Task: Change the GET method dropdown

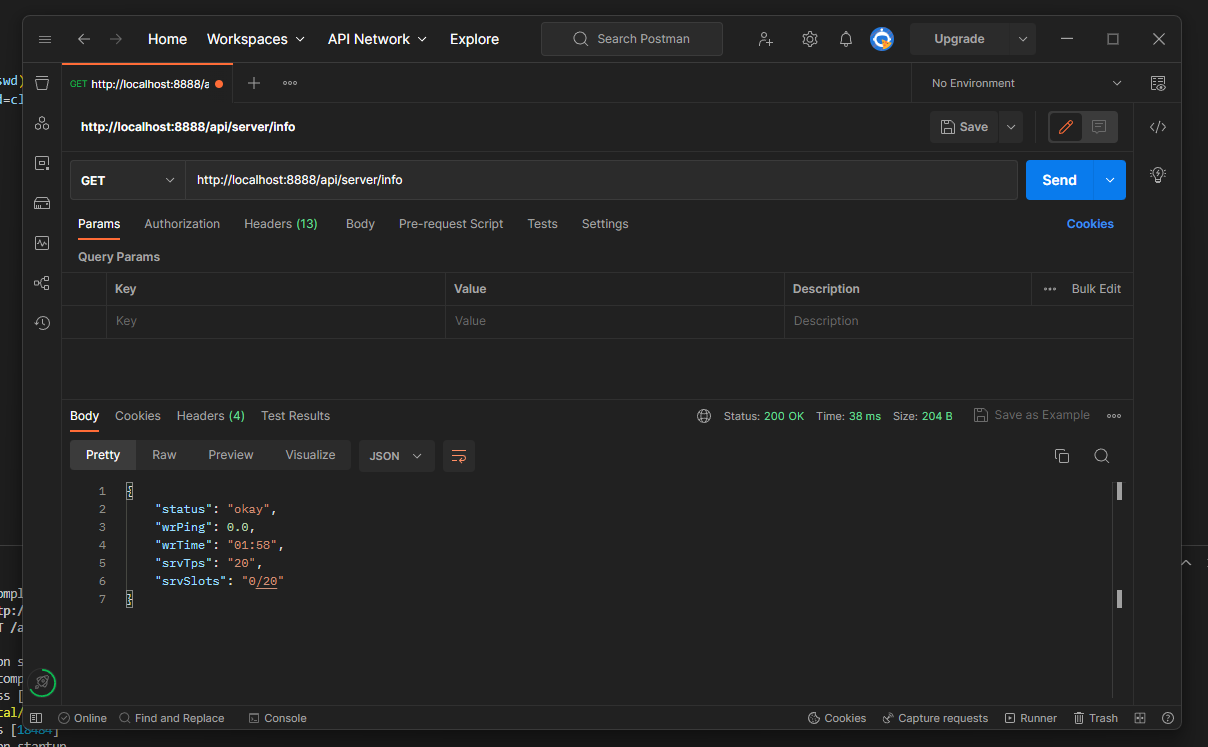Action: pyautogui.click(x=128, y=180)
